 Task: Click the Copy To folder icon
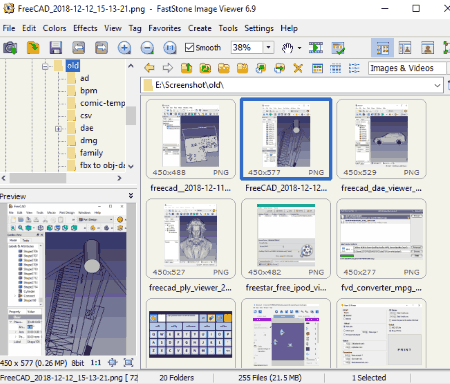pos(261,68)
